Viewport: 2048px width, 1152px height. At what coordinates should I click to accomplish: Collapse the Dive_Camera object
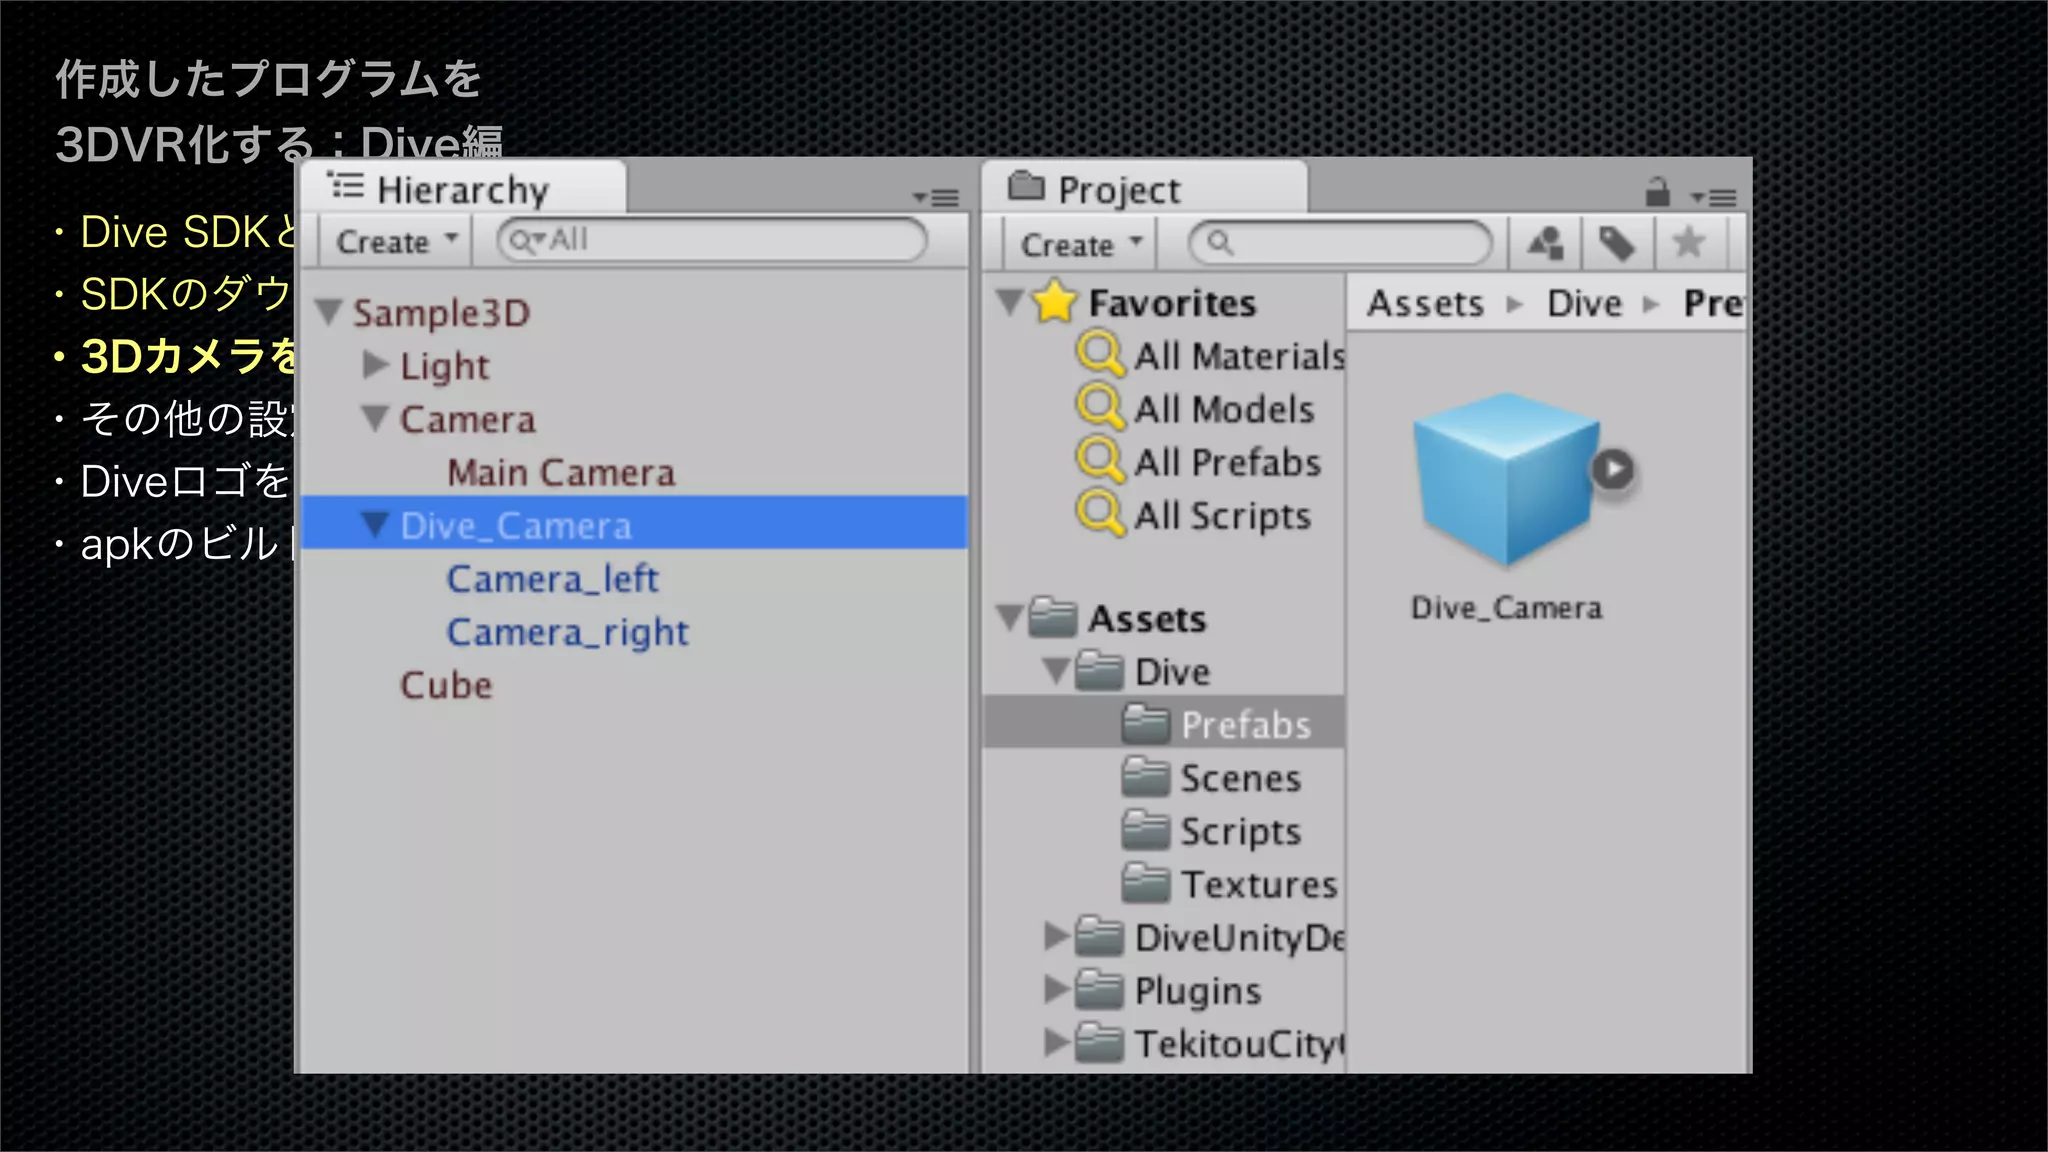tap(375, 524)
